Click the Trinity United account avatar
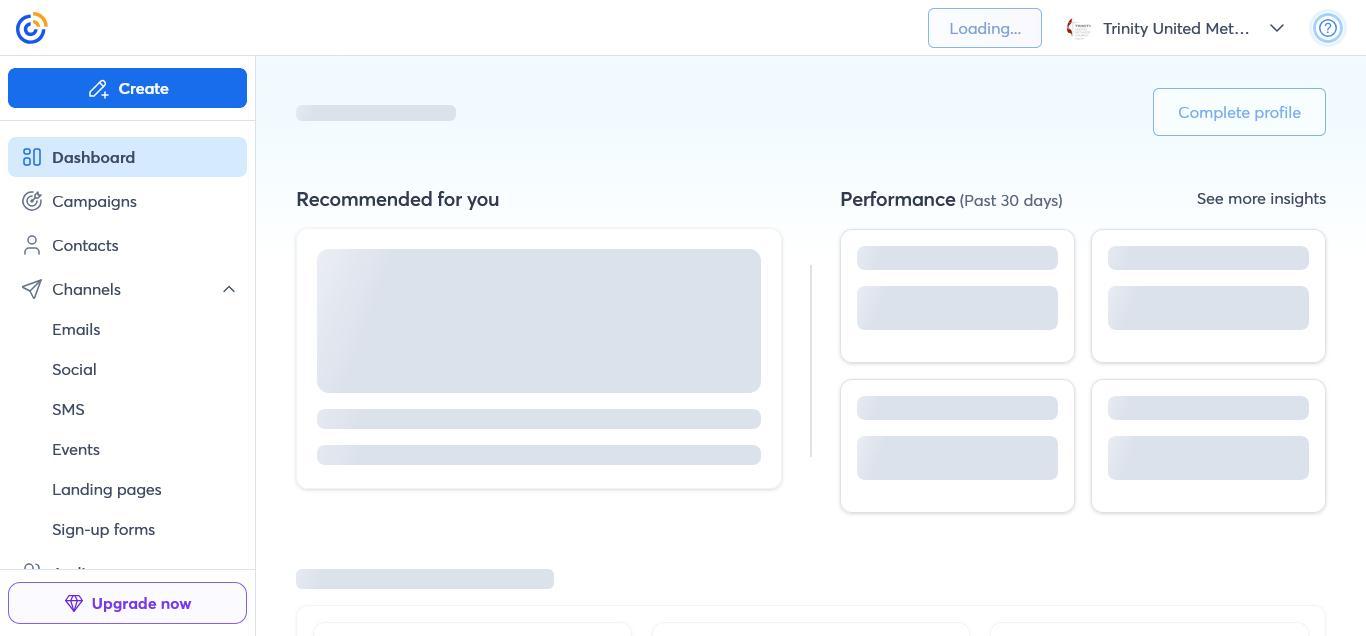The image size is (1366, 636). 1079,28
